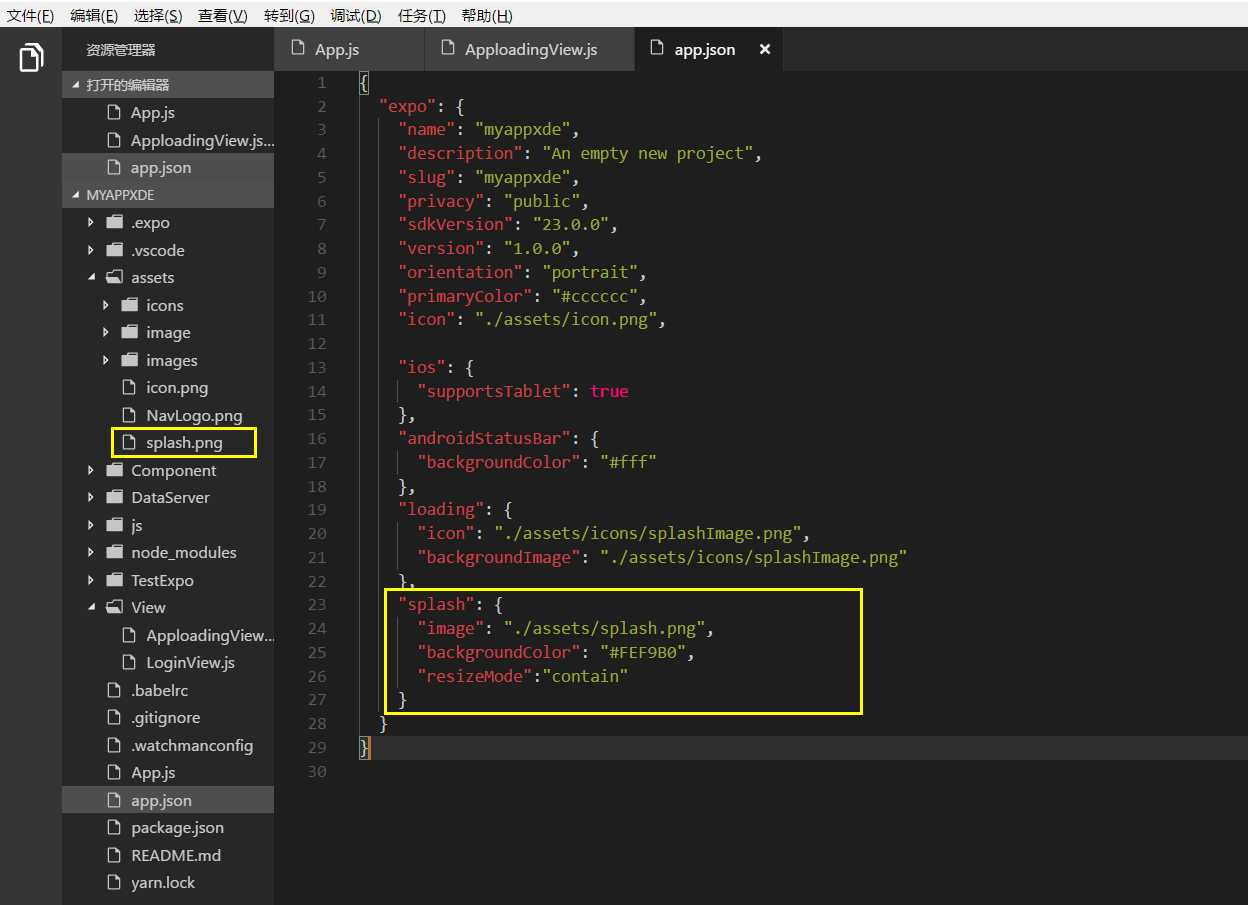Click the file icon on ApploadingView.js tab
The image size is (1248, 905).
(446, 48)
